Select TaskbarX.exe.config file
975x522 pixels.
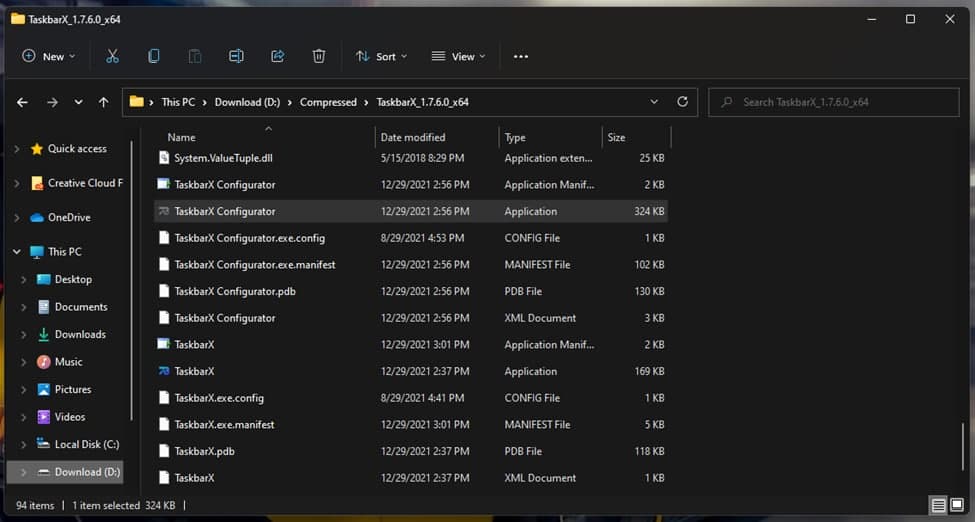(411, 398)
